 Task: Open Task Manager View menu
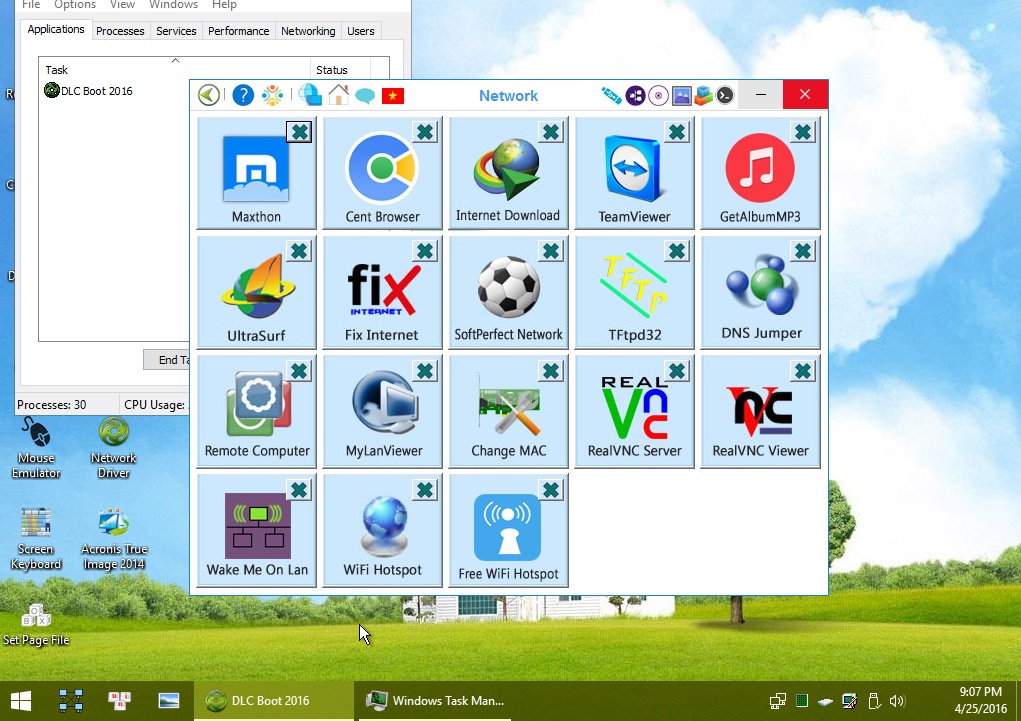click(122, 5)
